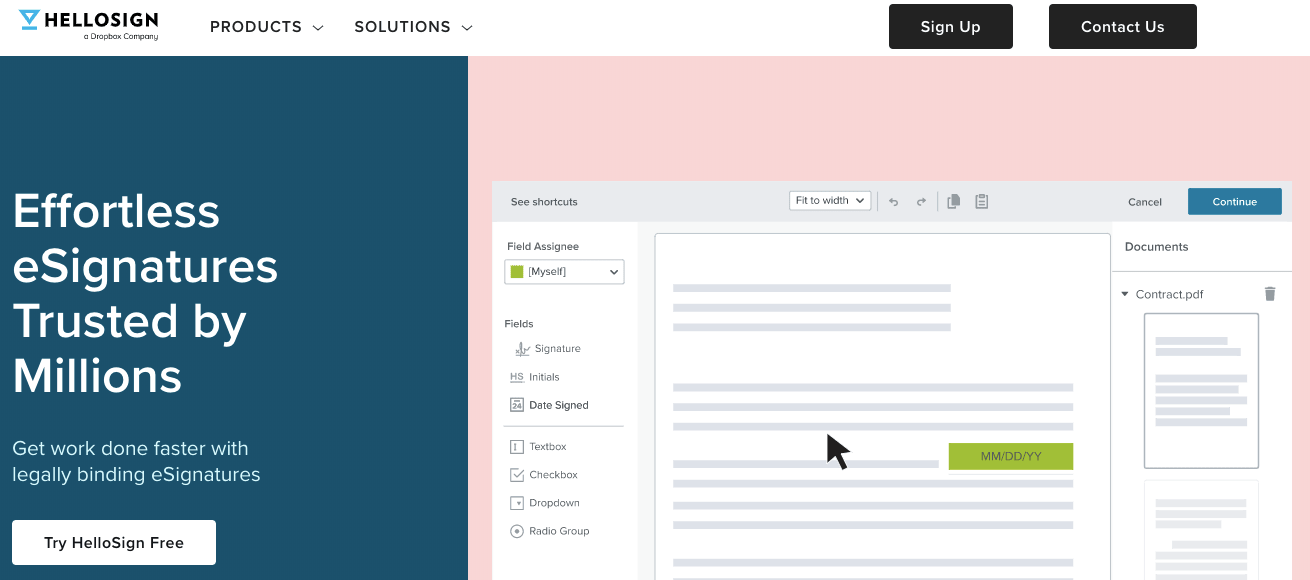1310x580 pixels.
Task: Click the undo arrow icon
Action: [x=893, y=202]
